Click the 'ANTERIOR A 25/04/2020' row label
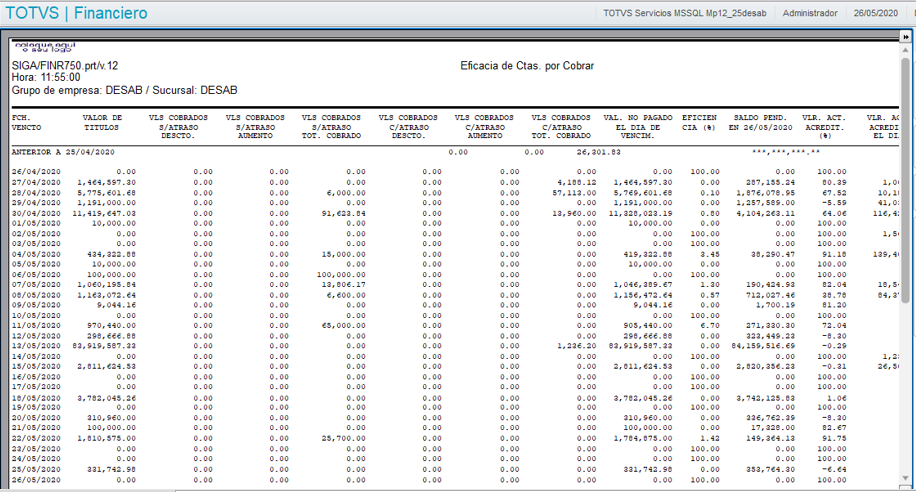 pos(63,152)
